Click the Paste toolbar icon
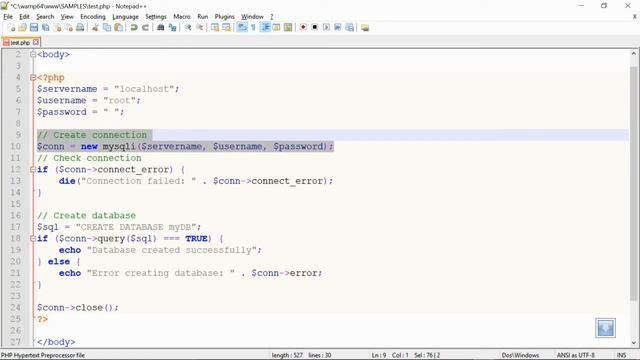Image resolution: width=640 pixels, height=360 pixels. tap(118, 28)
